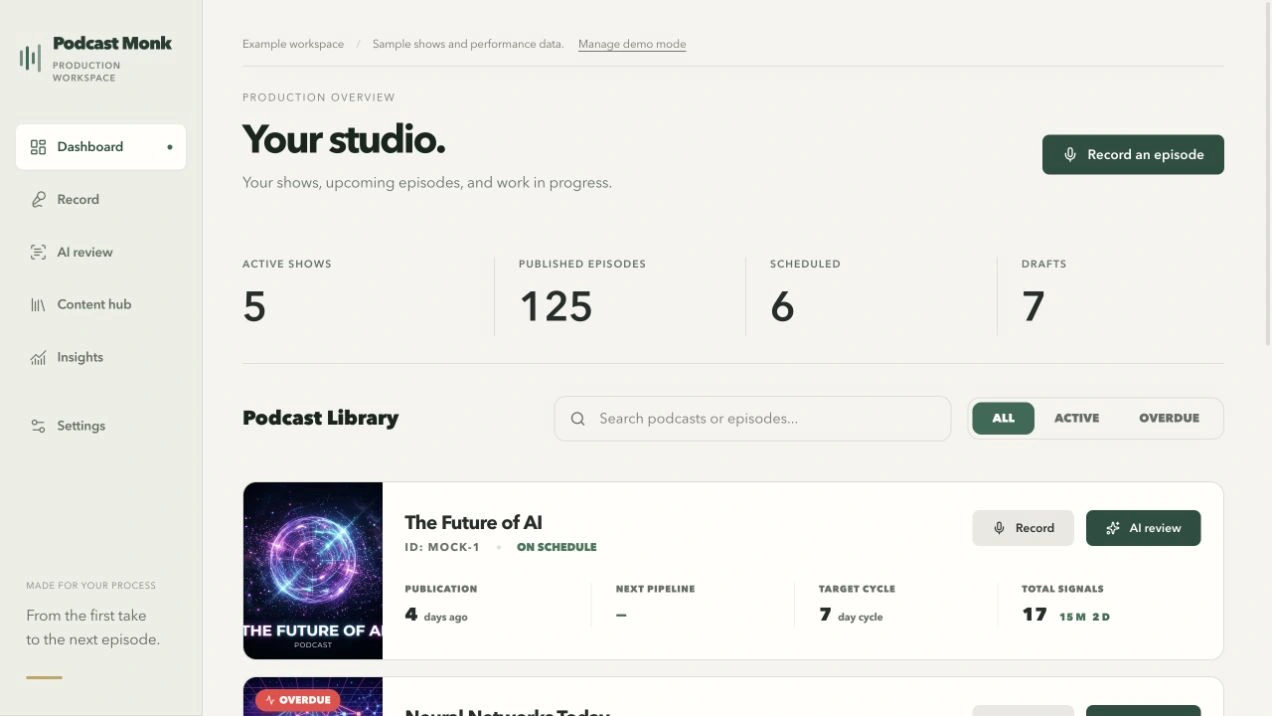Click the sparkle icon in The Future of AI AI review button
This screenshot has width=1272, height=716.
[x=1113, y=528]
